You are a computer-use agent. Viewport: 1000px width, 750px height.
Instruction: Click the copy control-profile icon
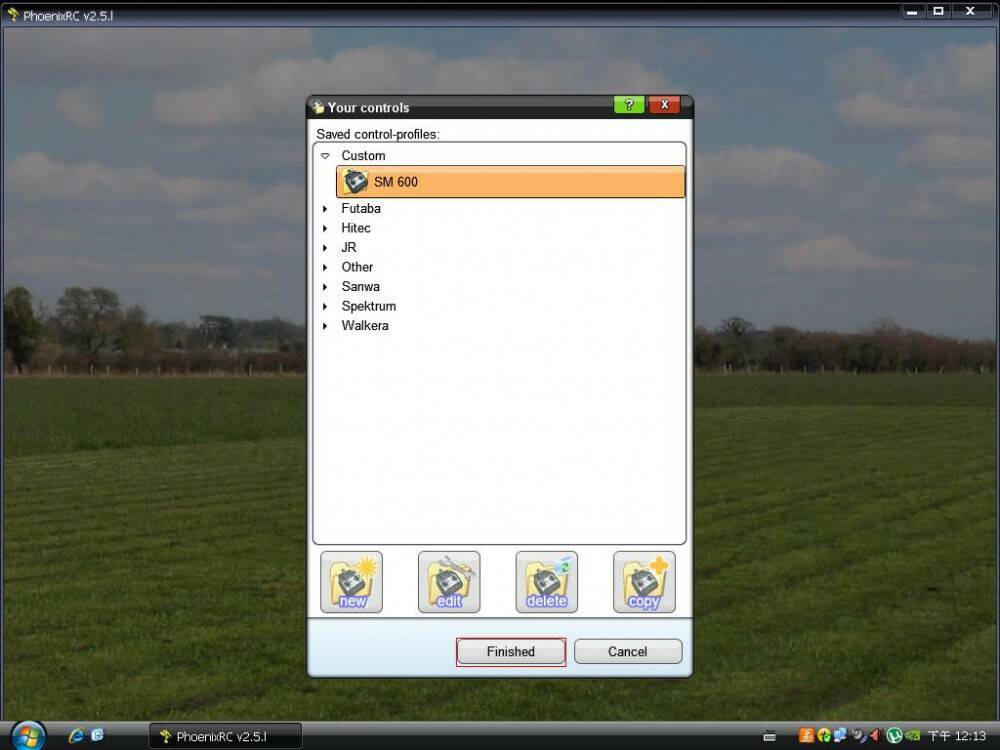pos(644,582)
